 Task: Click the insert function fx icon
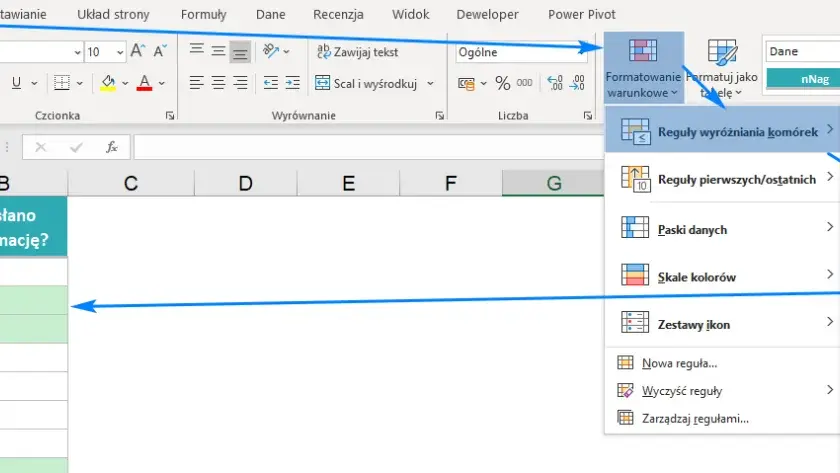point(111,147)
